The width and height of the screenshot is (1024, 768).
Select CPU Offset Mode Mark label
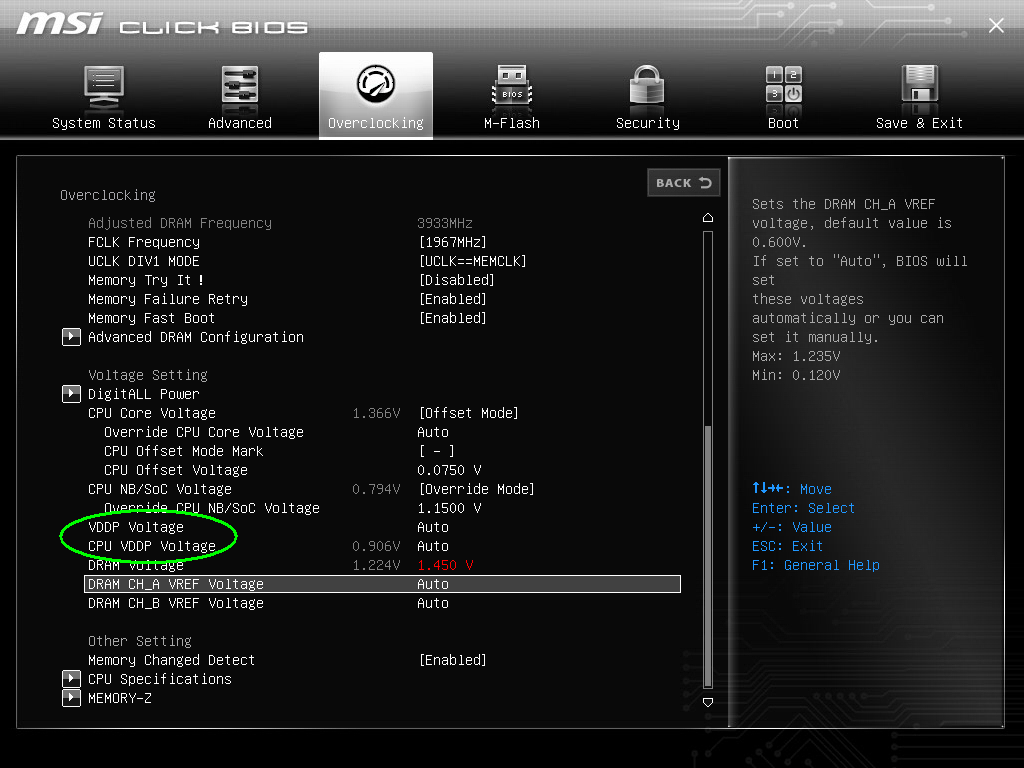184,451
